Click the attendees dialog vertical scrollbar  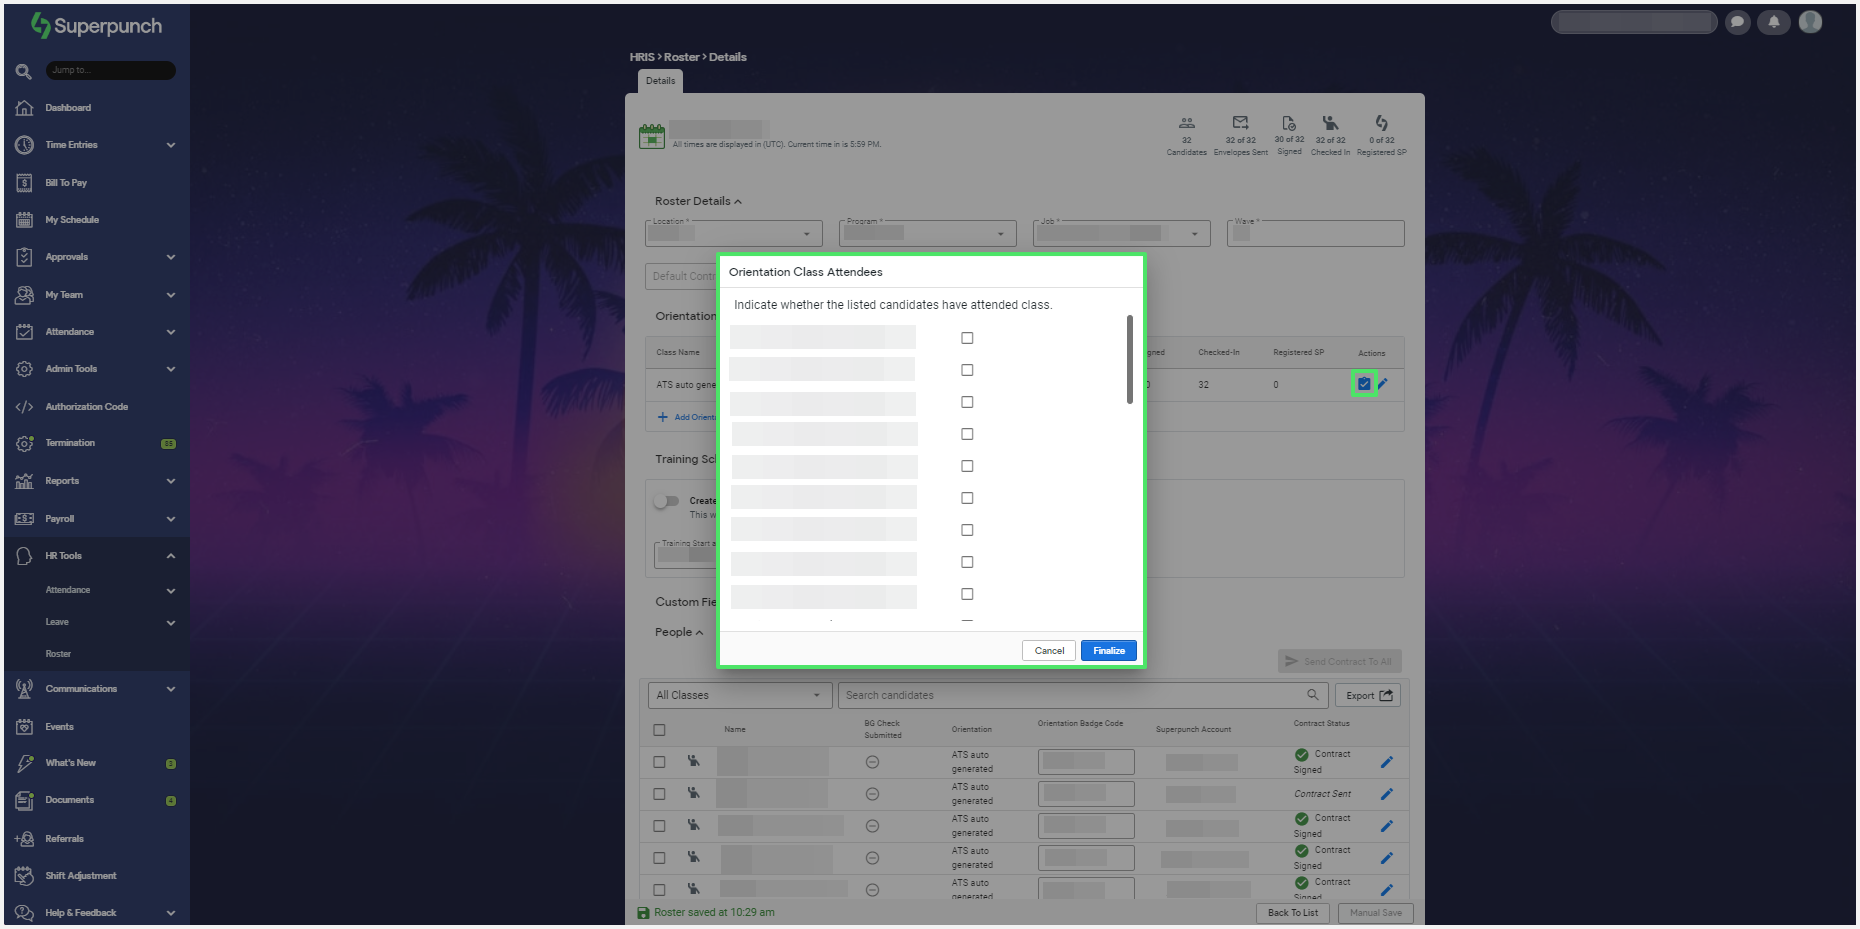1130,360
